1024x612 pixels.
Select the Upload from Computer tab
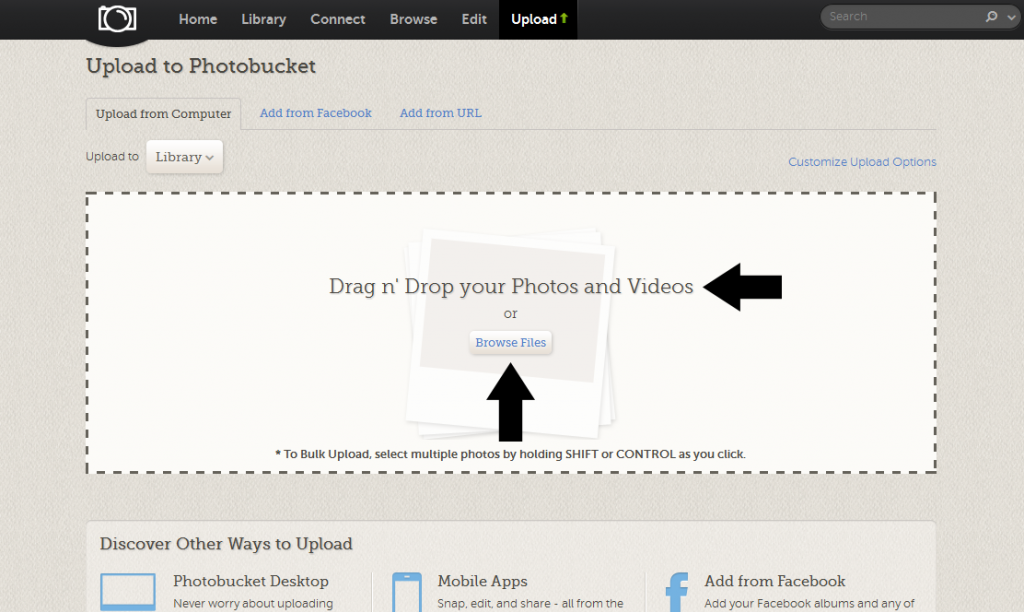[x=163, y=114]
